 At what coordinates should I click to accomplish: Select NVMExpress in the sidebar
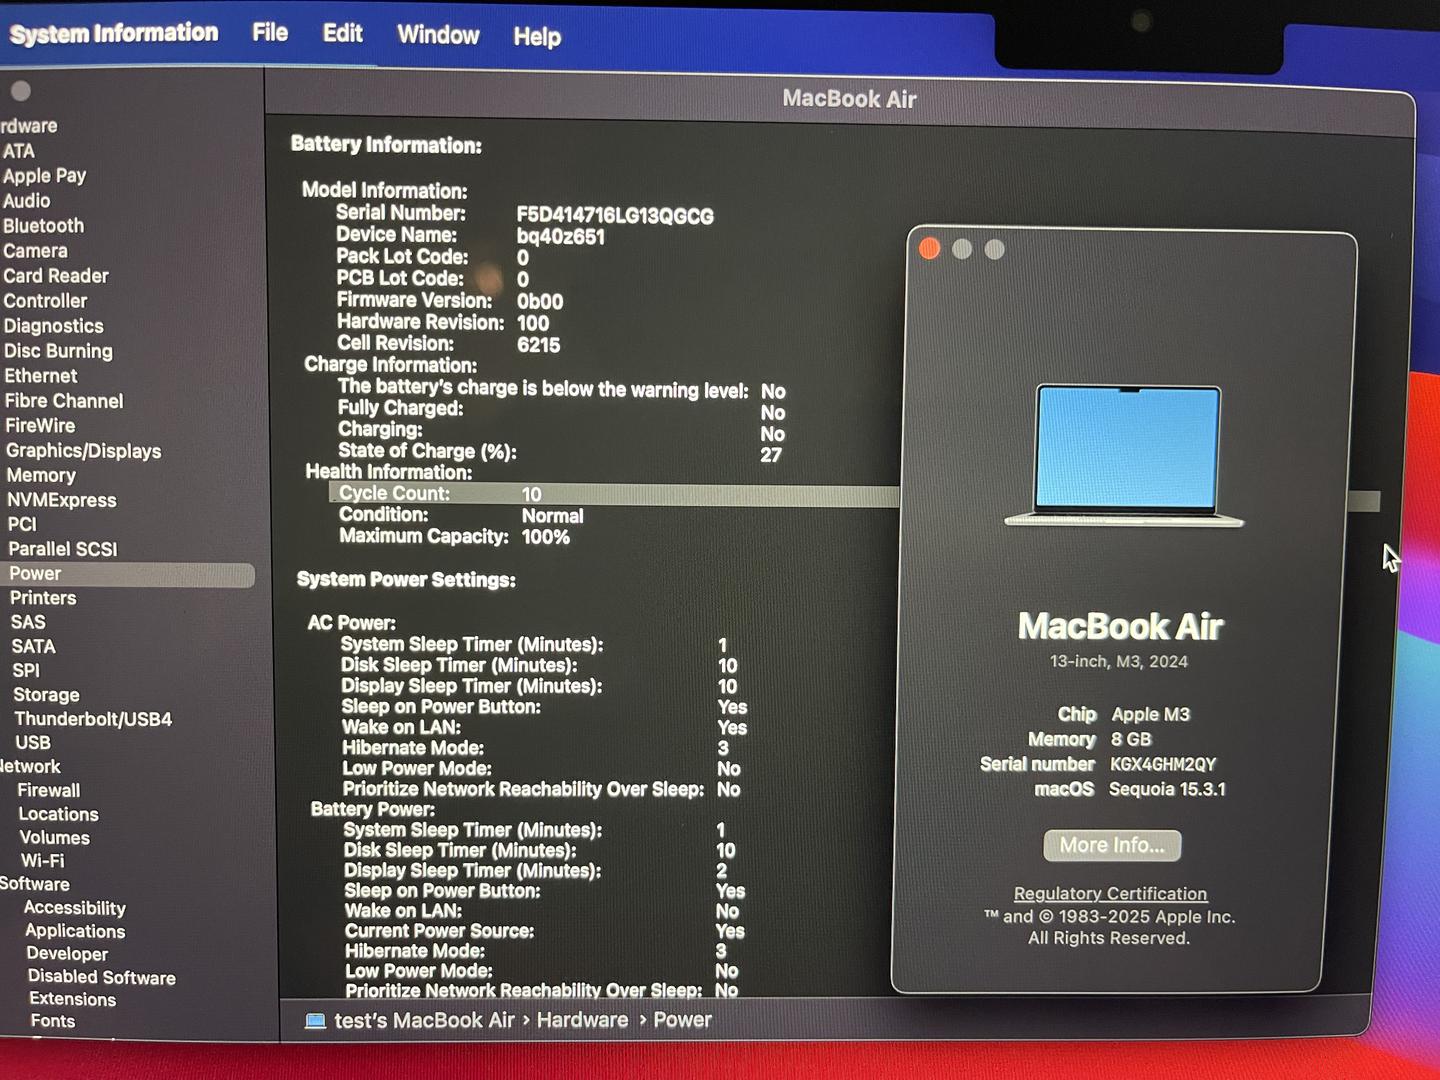point(62,500)
